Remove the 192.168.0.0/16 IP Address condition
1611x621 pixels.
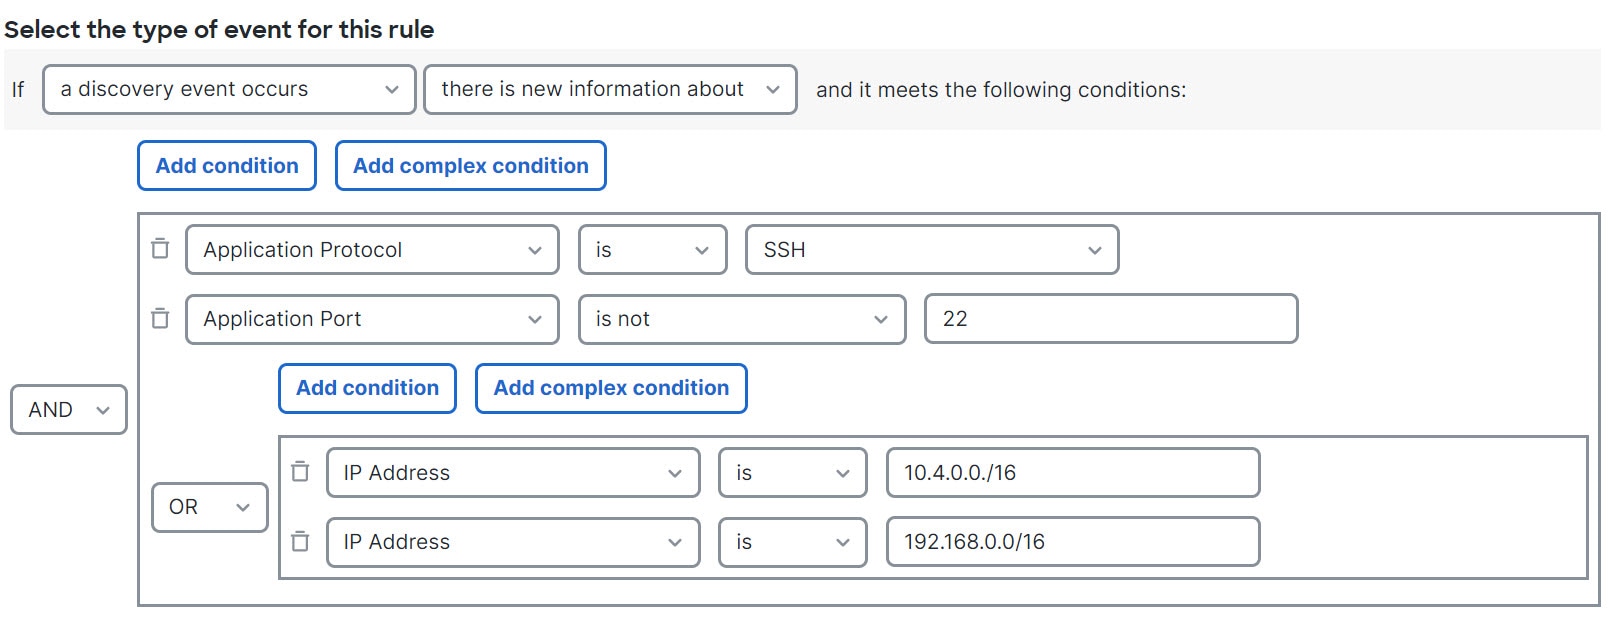[300, 541]
